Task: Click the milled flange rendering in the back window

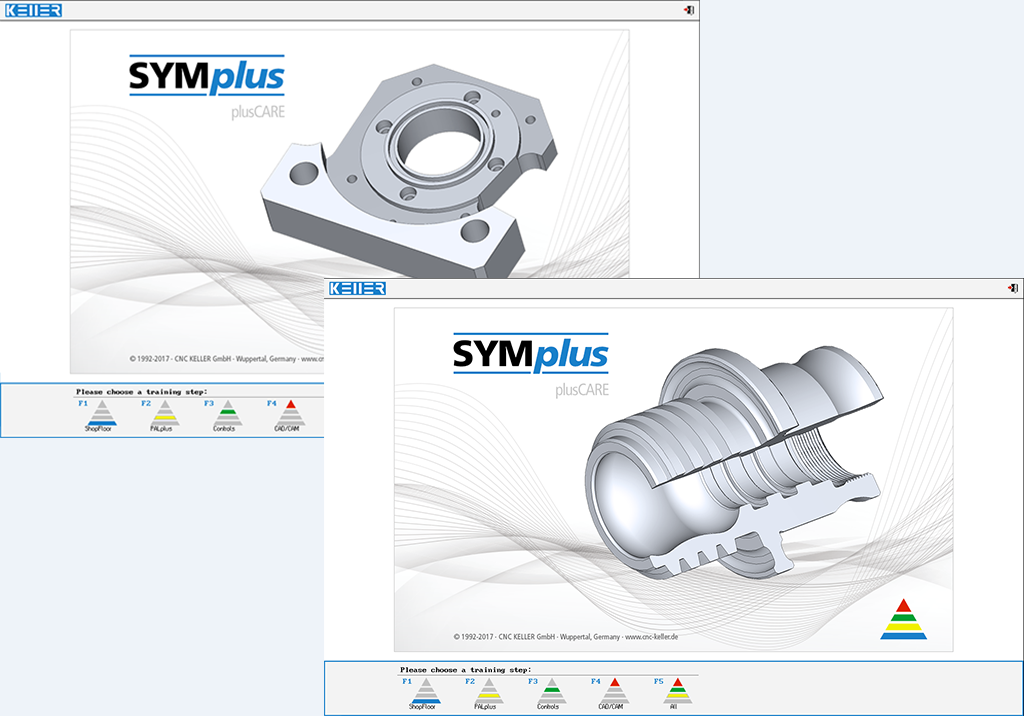Action: point(409,171)
